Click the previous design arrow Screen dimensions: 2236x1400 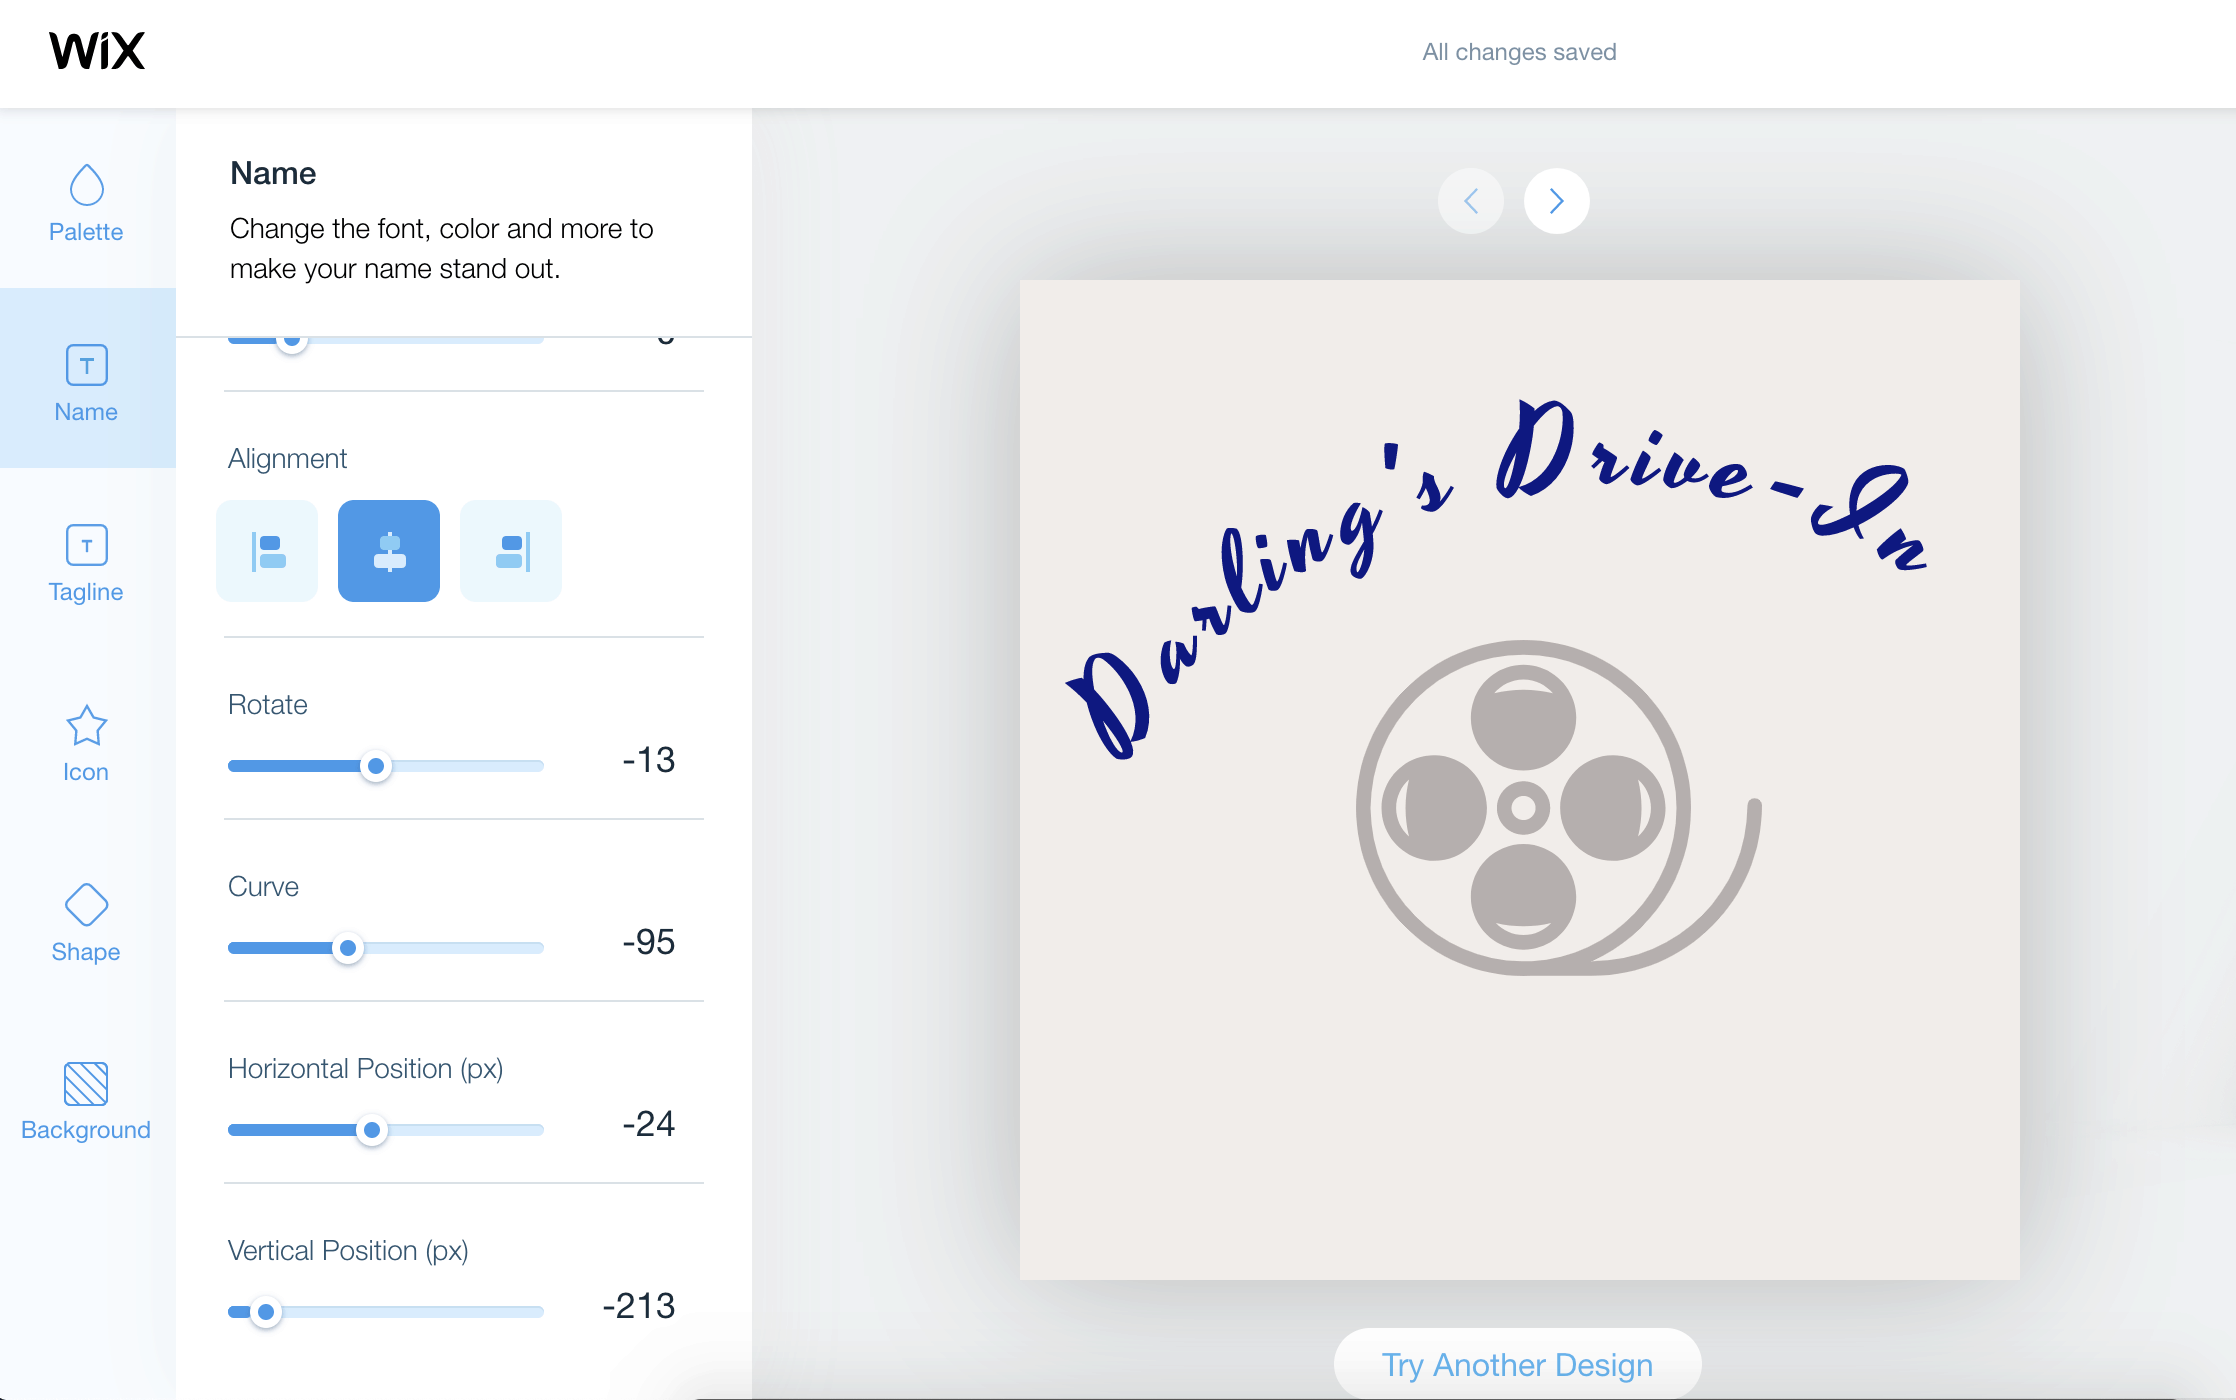(x=1470, y=200)
